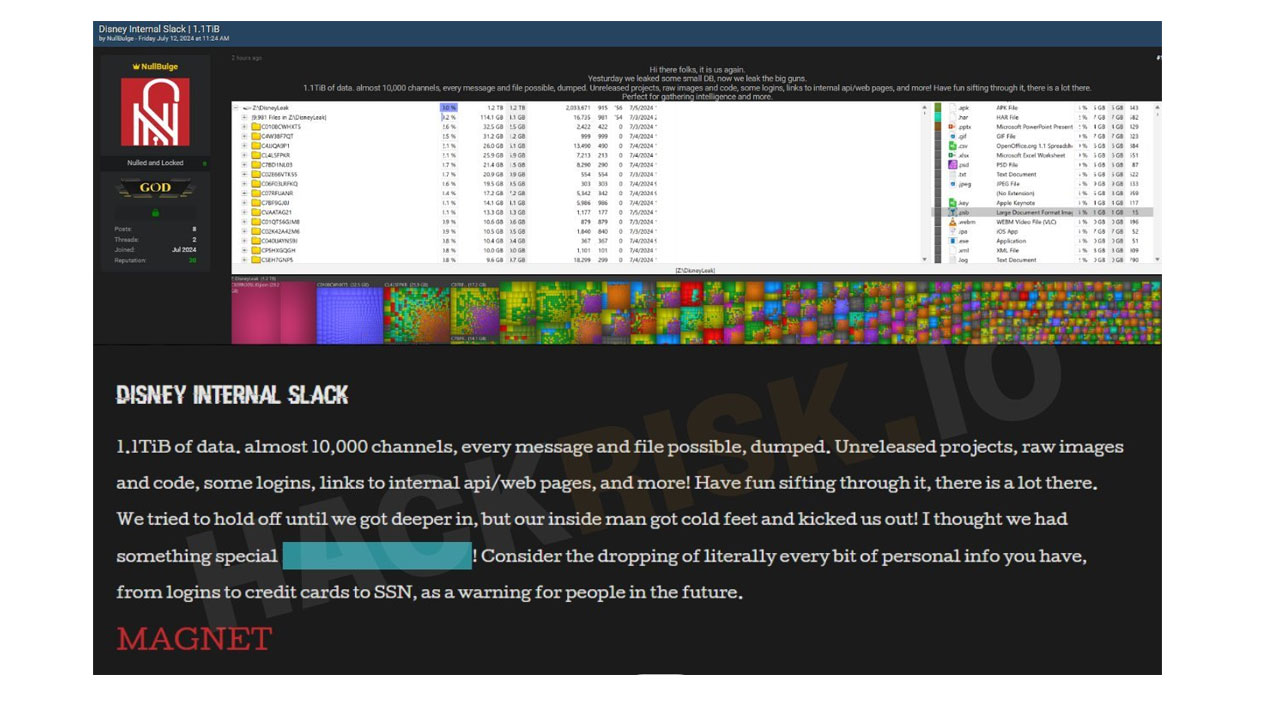Click the extension list's right scrollbar down arrow
Viewport: 1280px width, 720px height.
point(1157,259)
